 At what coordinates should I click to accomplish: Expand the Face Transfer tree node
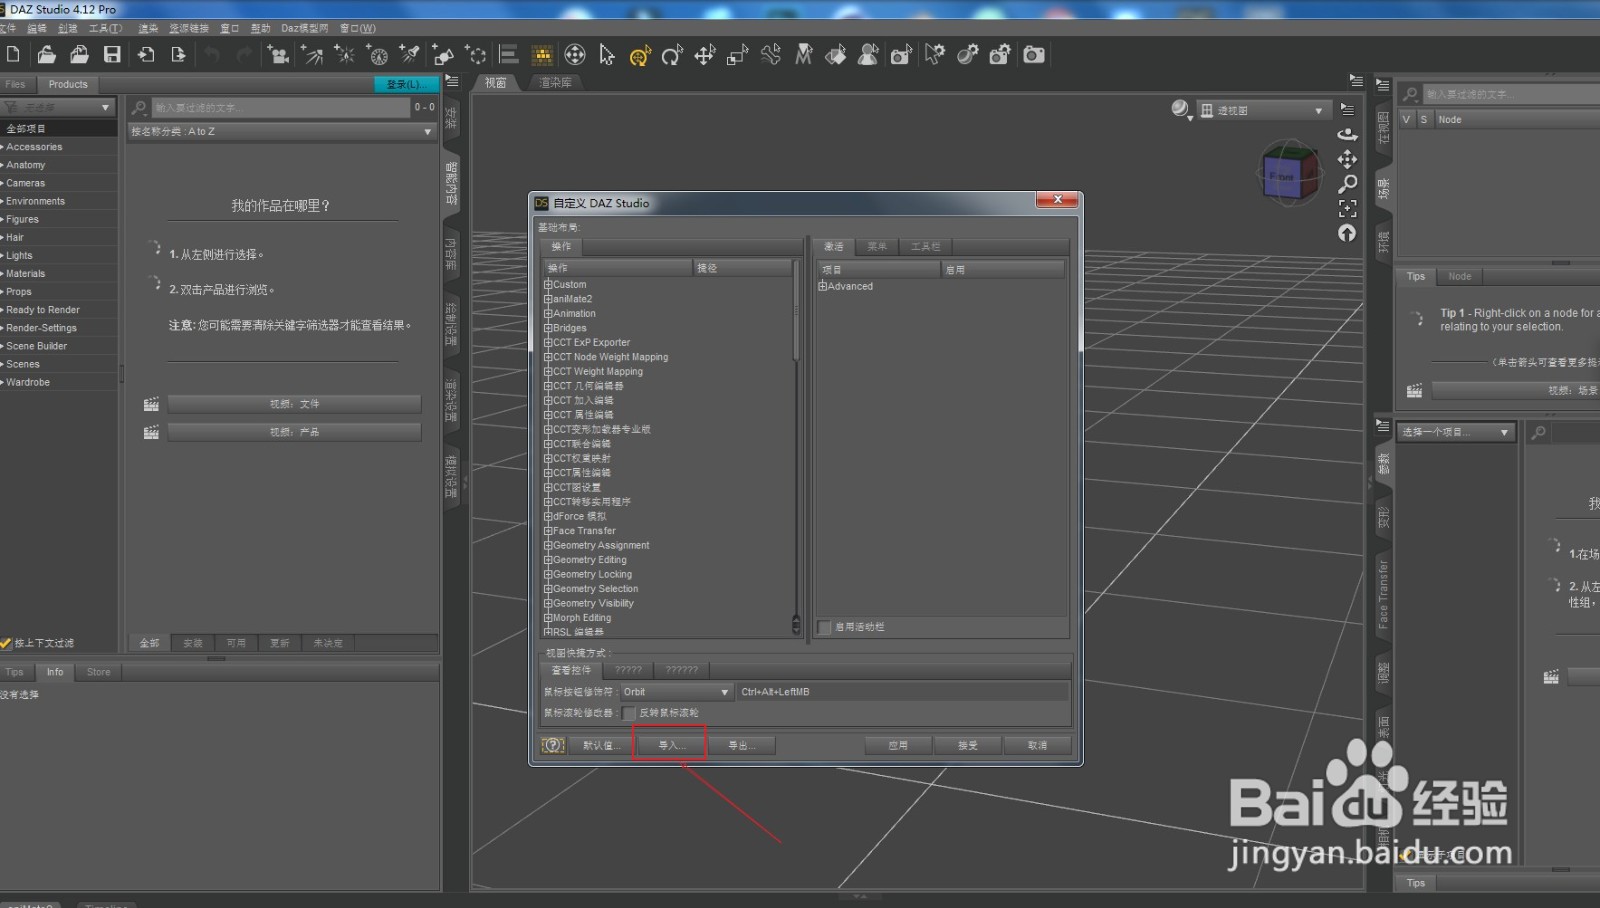coord(548,531)
